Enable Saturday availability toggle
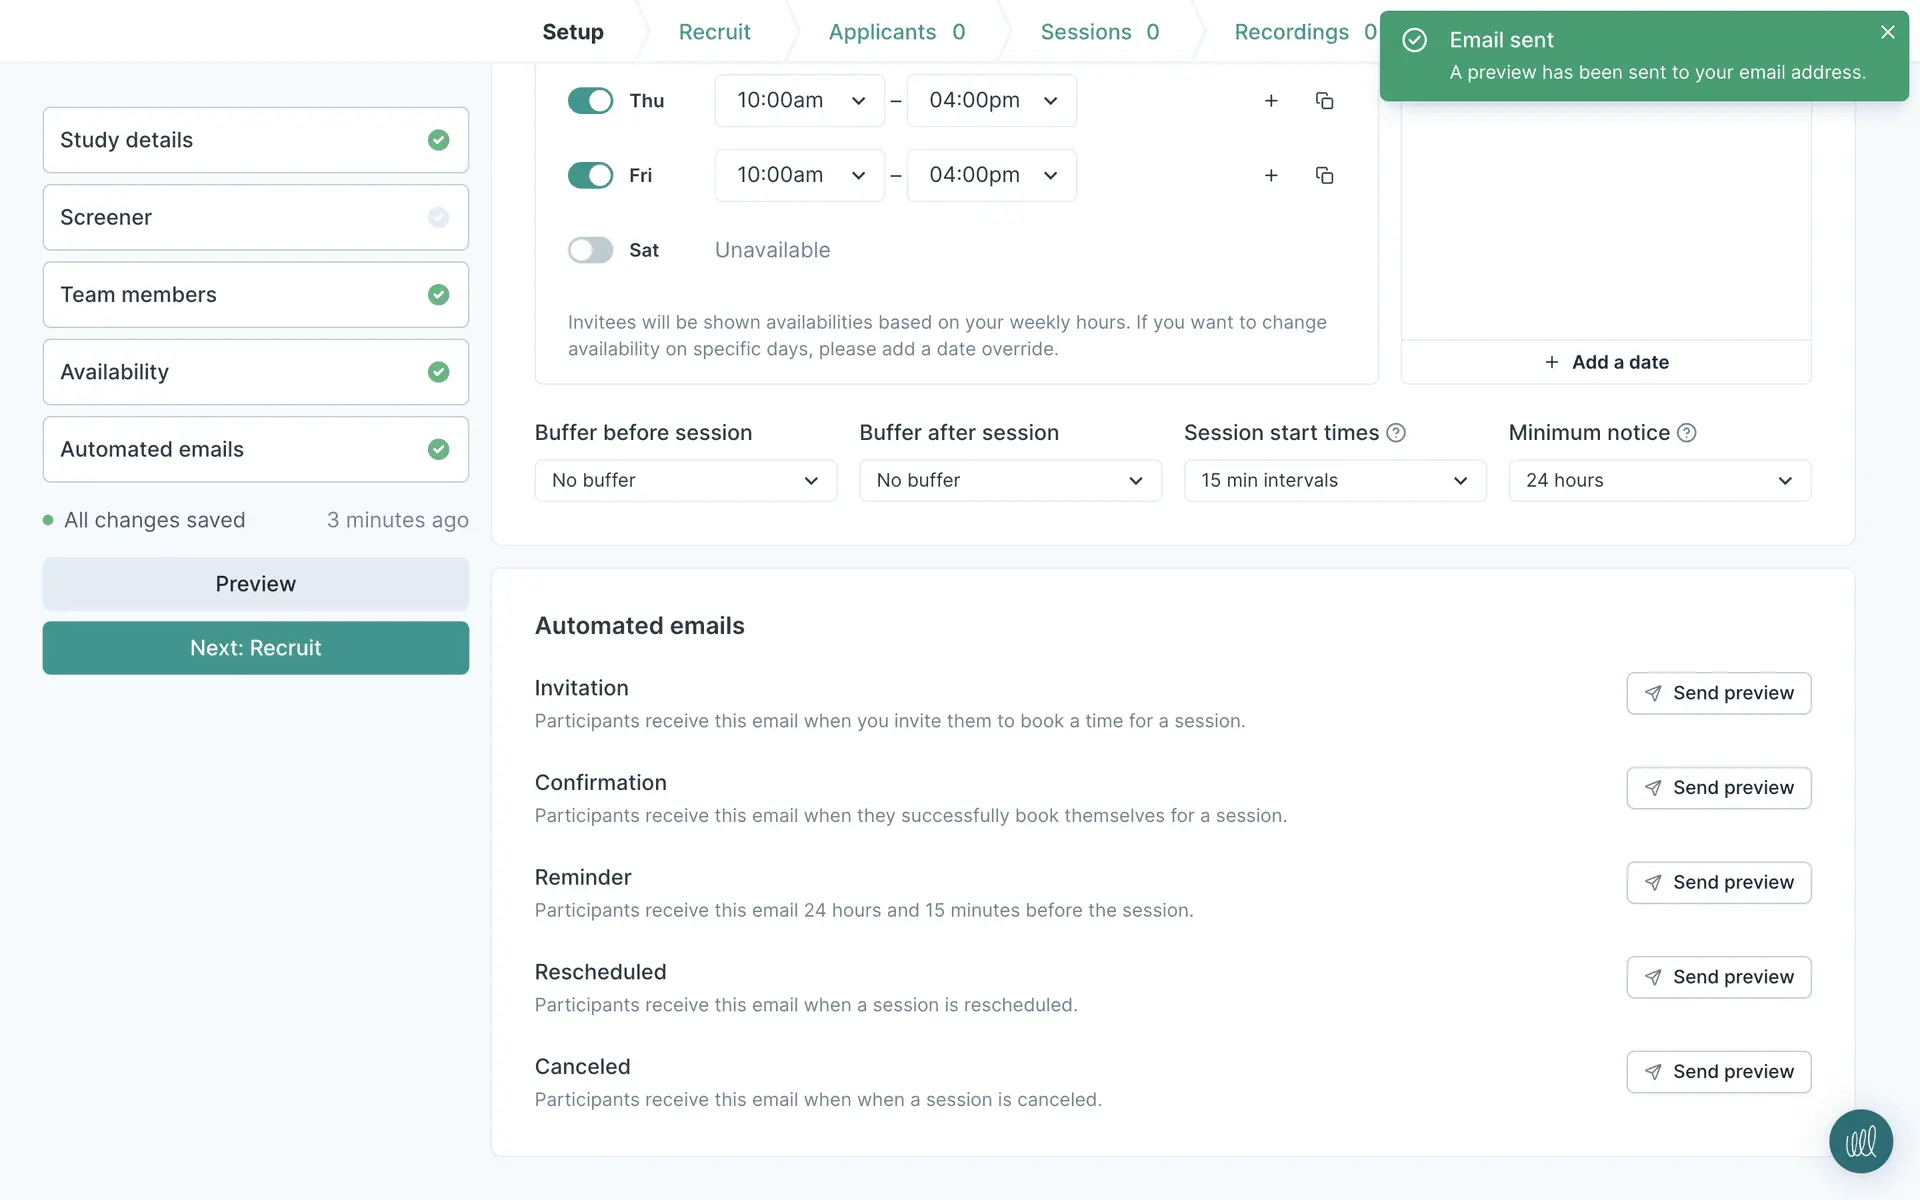1920x1200 pixels. [x=590, y=250]
